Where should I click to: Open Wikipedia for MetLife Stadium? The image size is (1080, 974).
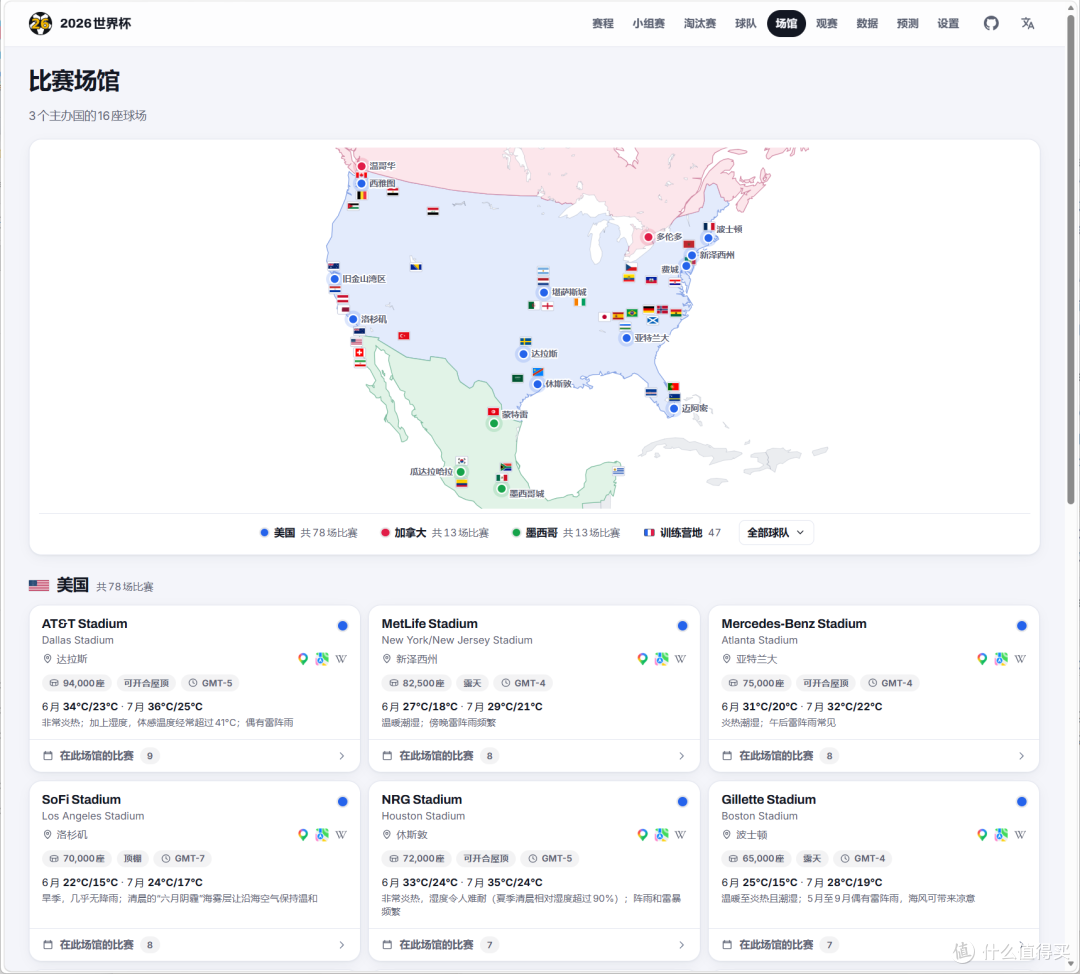click(x=681, y=659)
